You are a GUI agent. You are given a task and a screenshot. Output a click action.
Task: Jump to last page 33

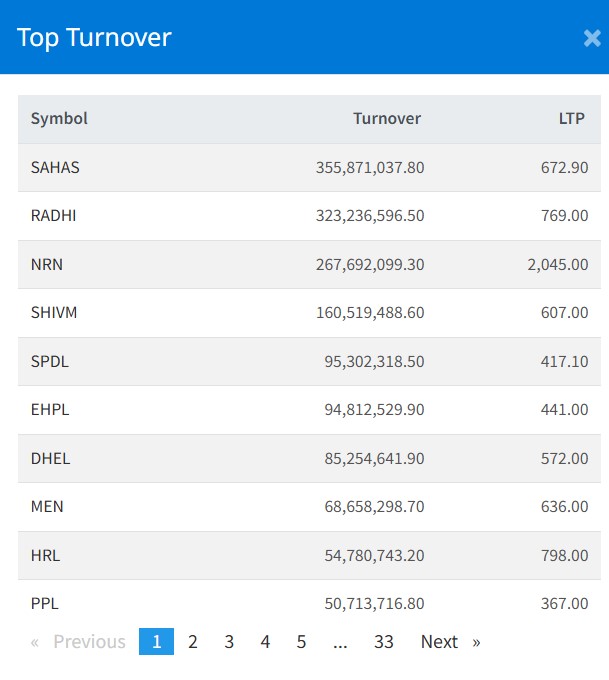[x=384, y=642]
